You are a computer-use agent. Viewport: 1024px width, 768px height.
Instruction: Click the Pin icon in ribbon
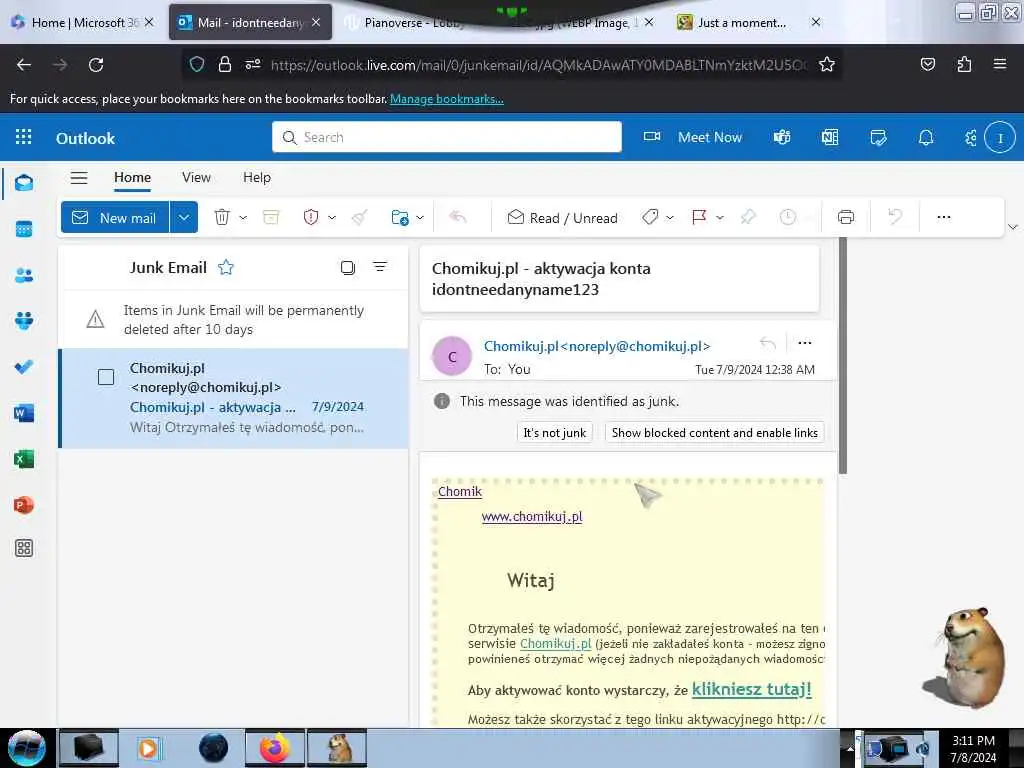[x=748, y=217]
